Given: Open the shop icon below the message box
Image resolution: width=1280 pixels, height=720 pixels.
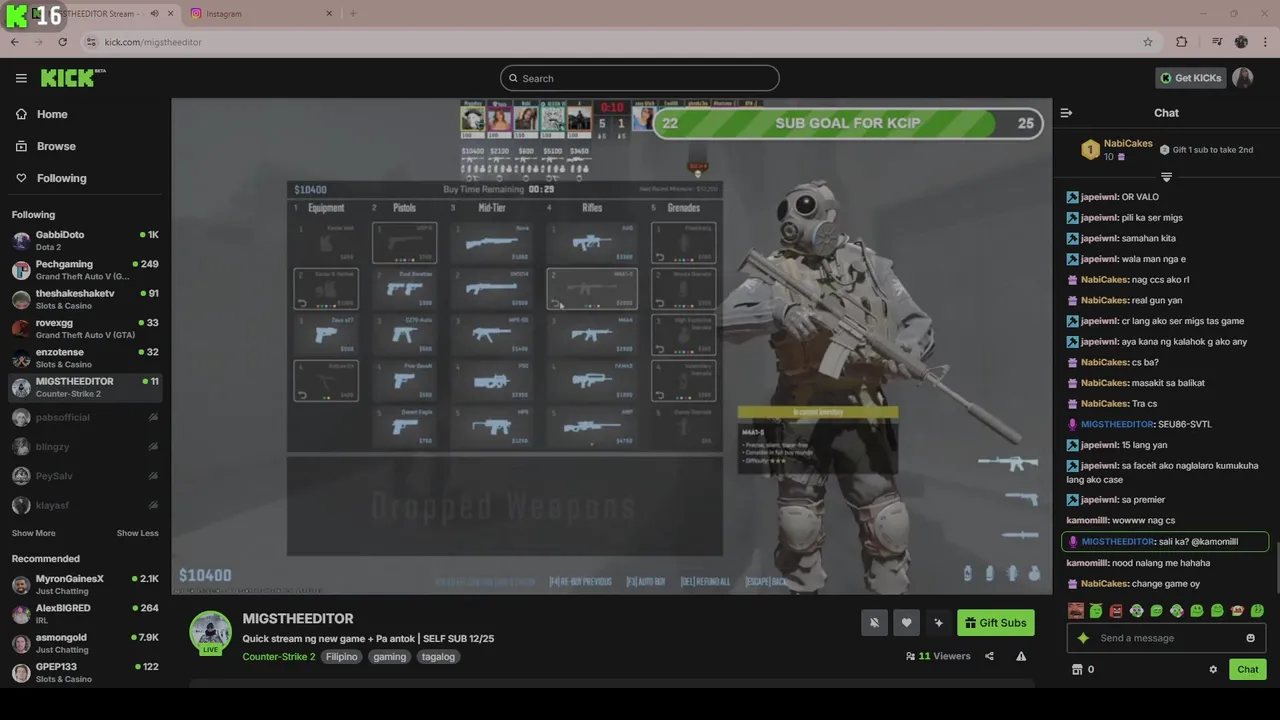Looking at the screenshot, I should coord(1077,669).
